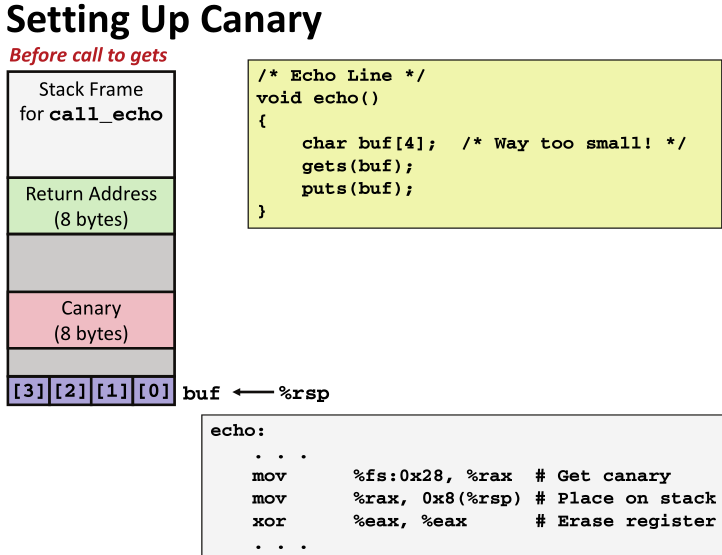Click the '/* Way too small! */' comment

pos(574,143)
